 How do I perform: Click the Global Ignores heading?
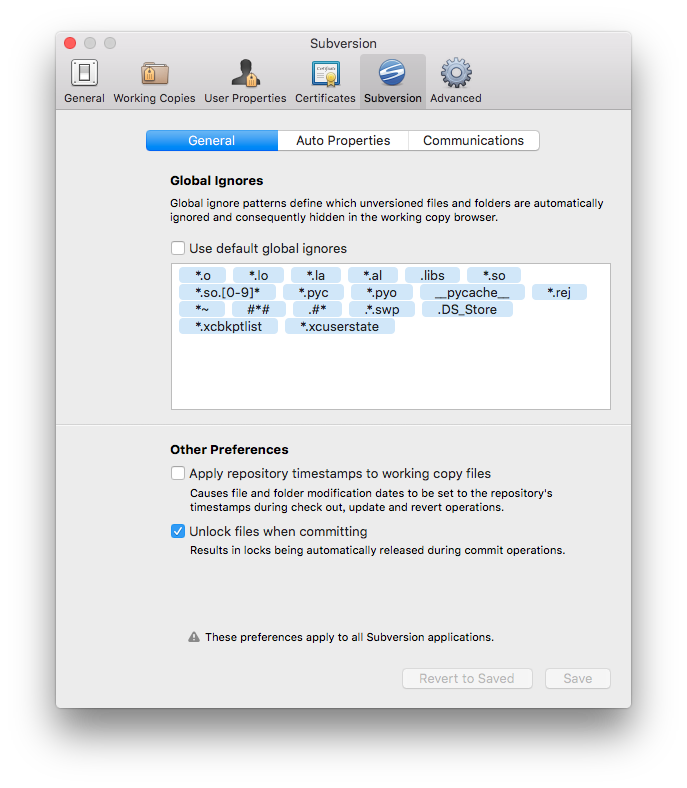click(x=217, y=181)
